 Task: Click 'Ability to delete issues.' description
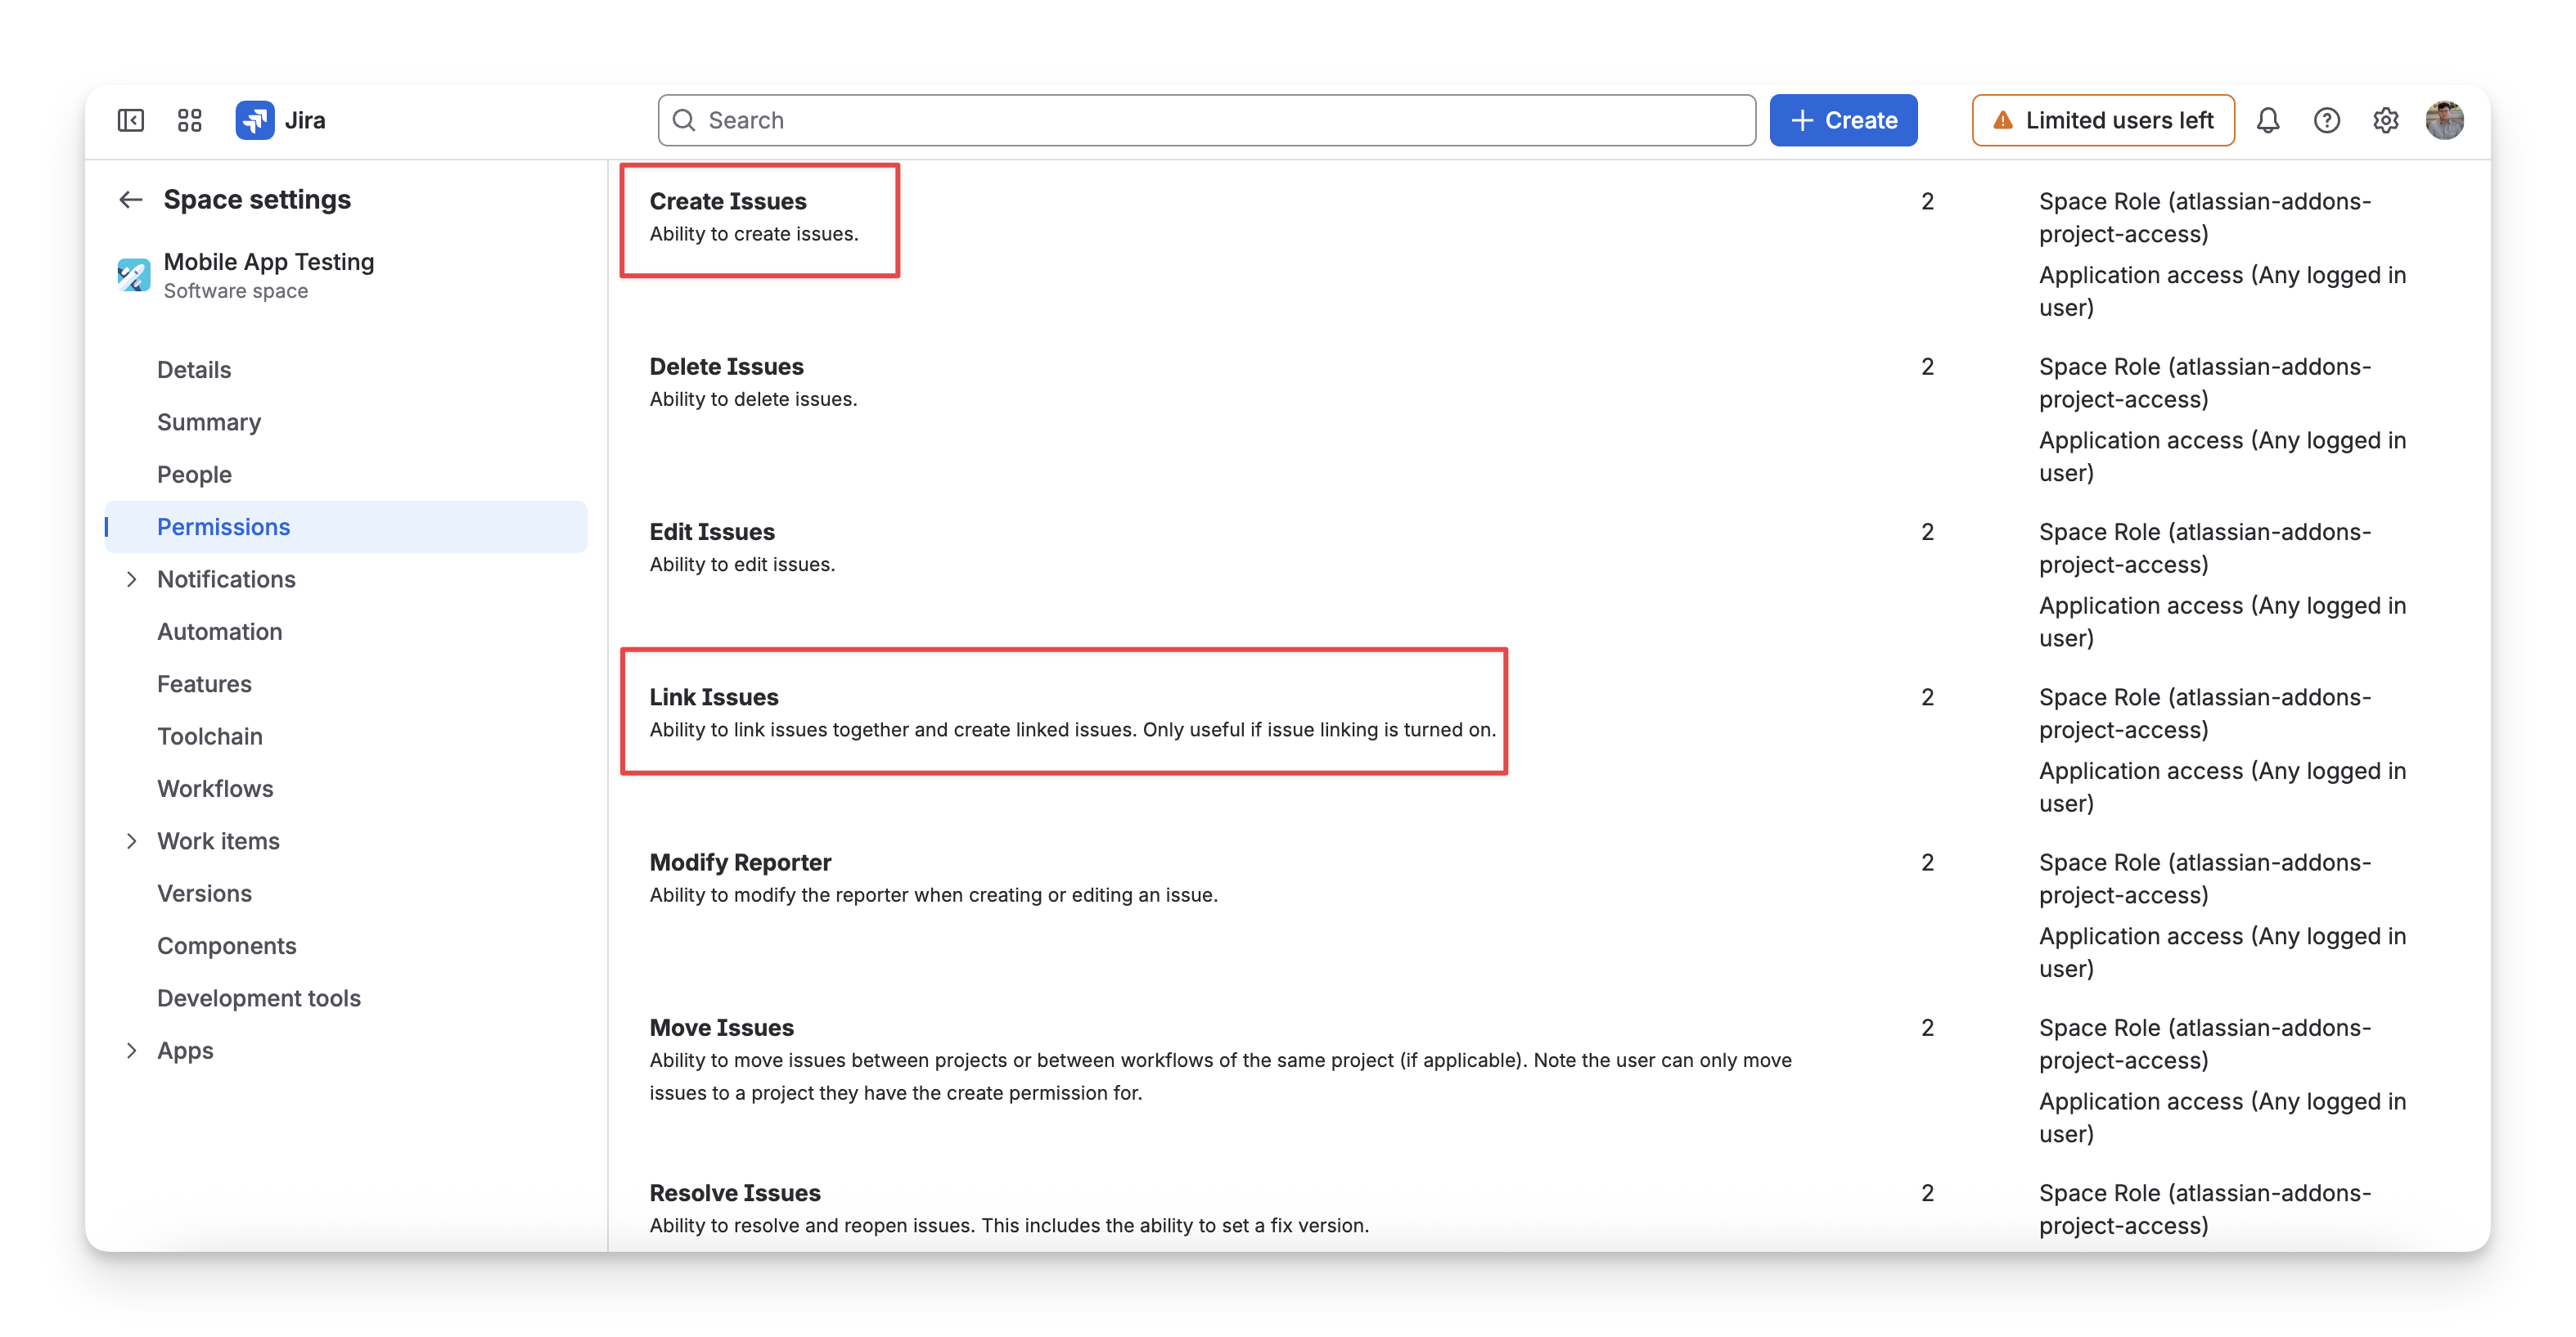[753, 399]
